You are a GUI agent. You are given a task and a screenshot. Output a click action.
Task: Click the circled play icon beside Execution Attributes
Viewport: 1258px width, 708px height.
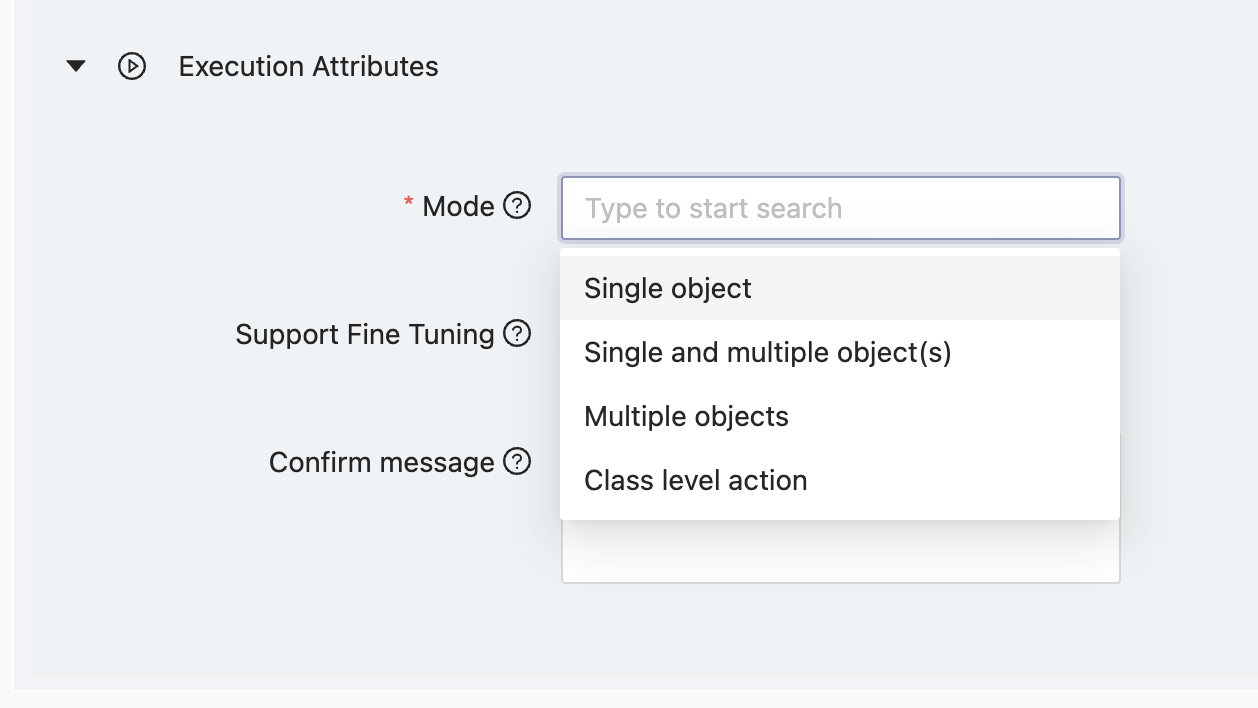coord(131,66)
